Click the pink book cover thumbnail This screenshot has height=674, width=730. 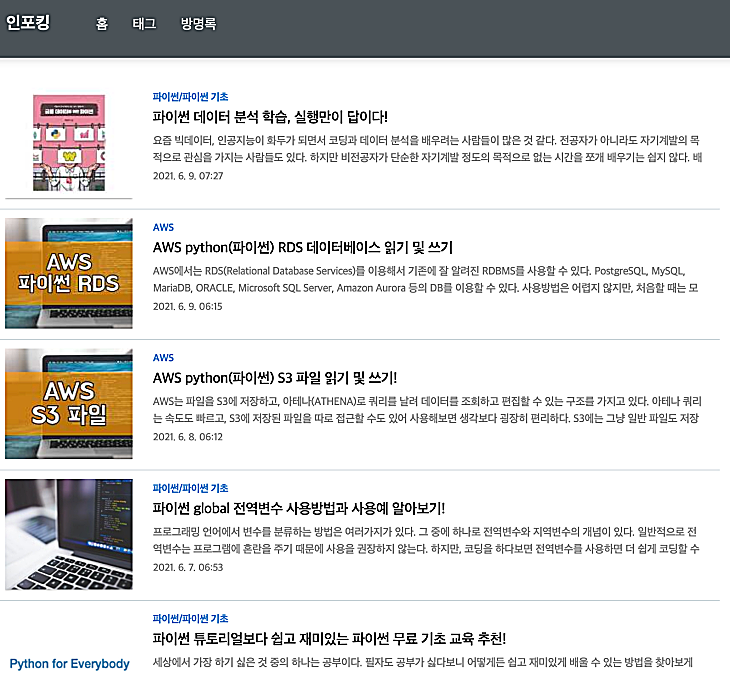69,143
